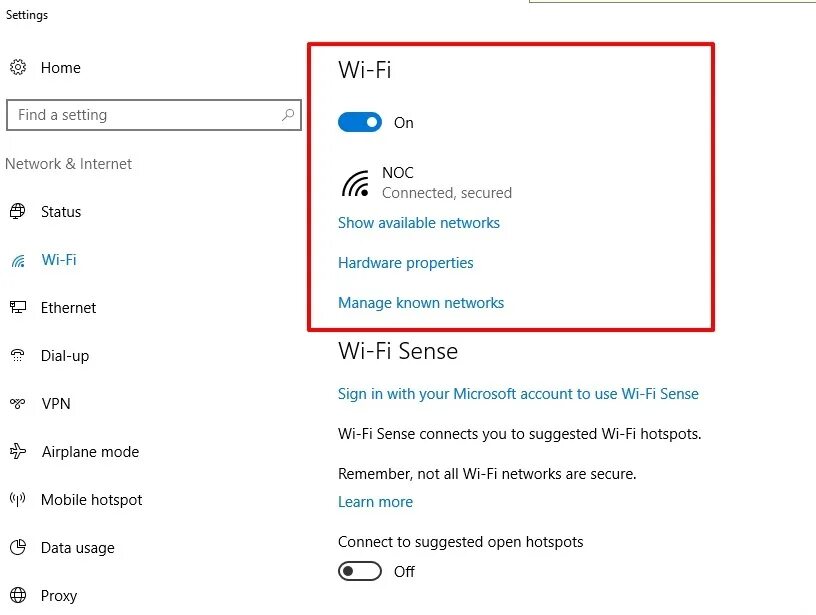This screenshot has height=615, width=816.
Task: Click the Airplane mode plane icon
Action: coord(18,452)
